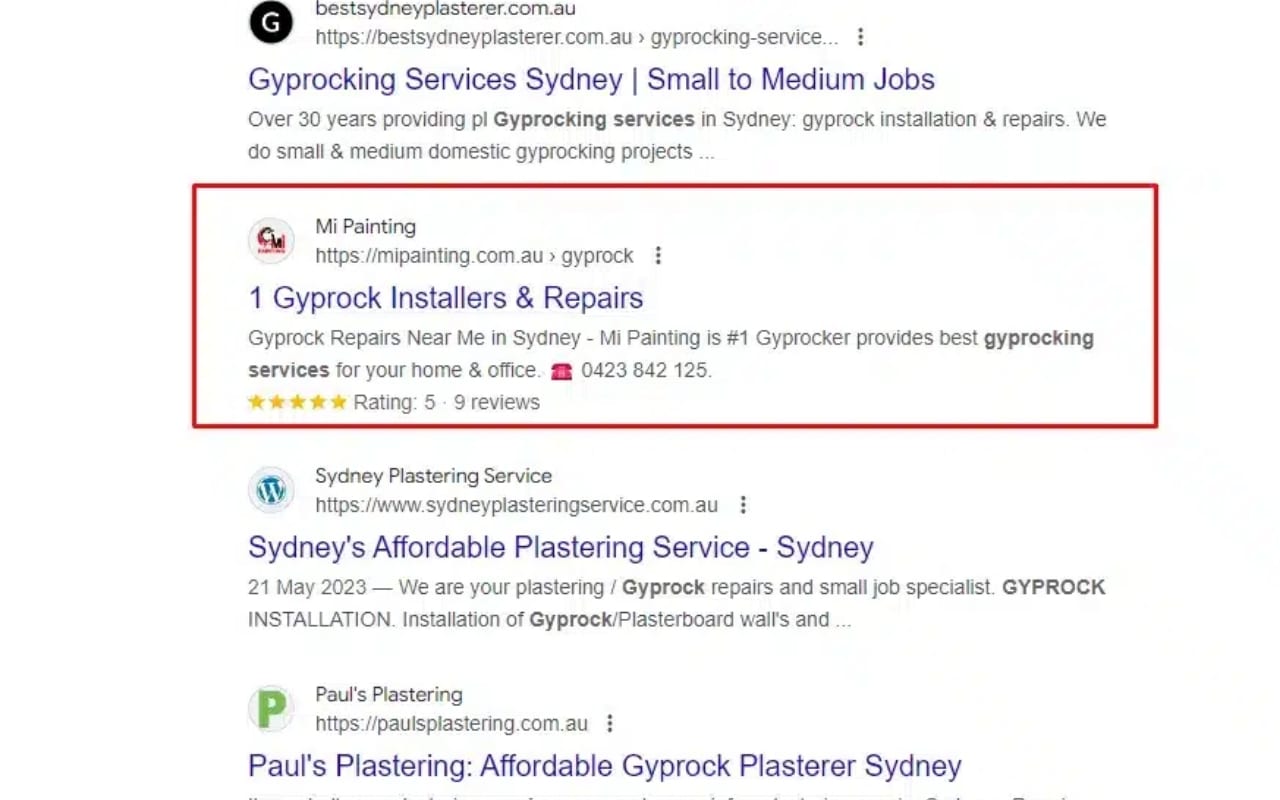Open three-dot menu beside mipainting.com.au URL
The width and height of the screenshot is (1280, 800).
click(x=658, y=256)
